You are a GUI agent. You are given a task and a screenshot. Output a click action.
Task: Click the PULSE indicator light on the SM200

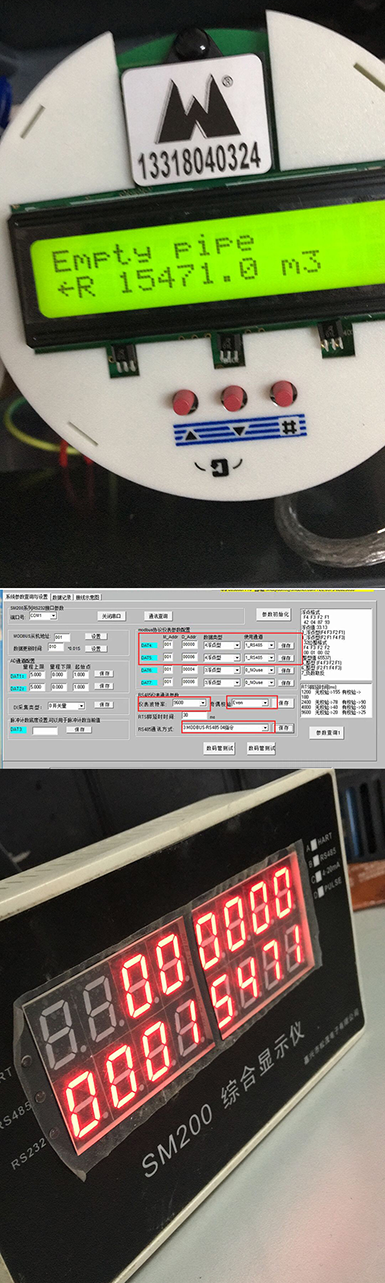coord(321,892)
